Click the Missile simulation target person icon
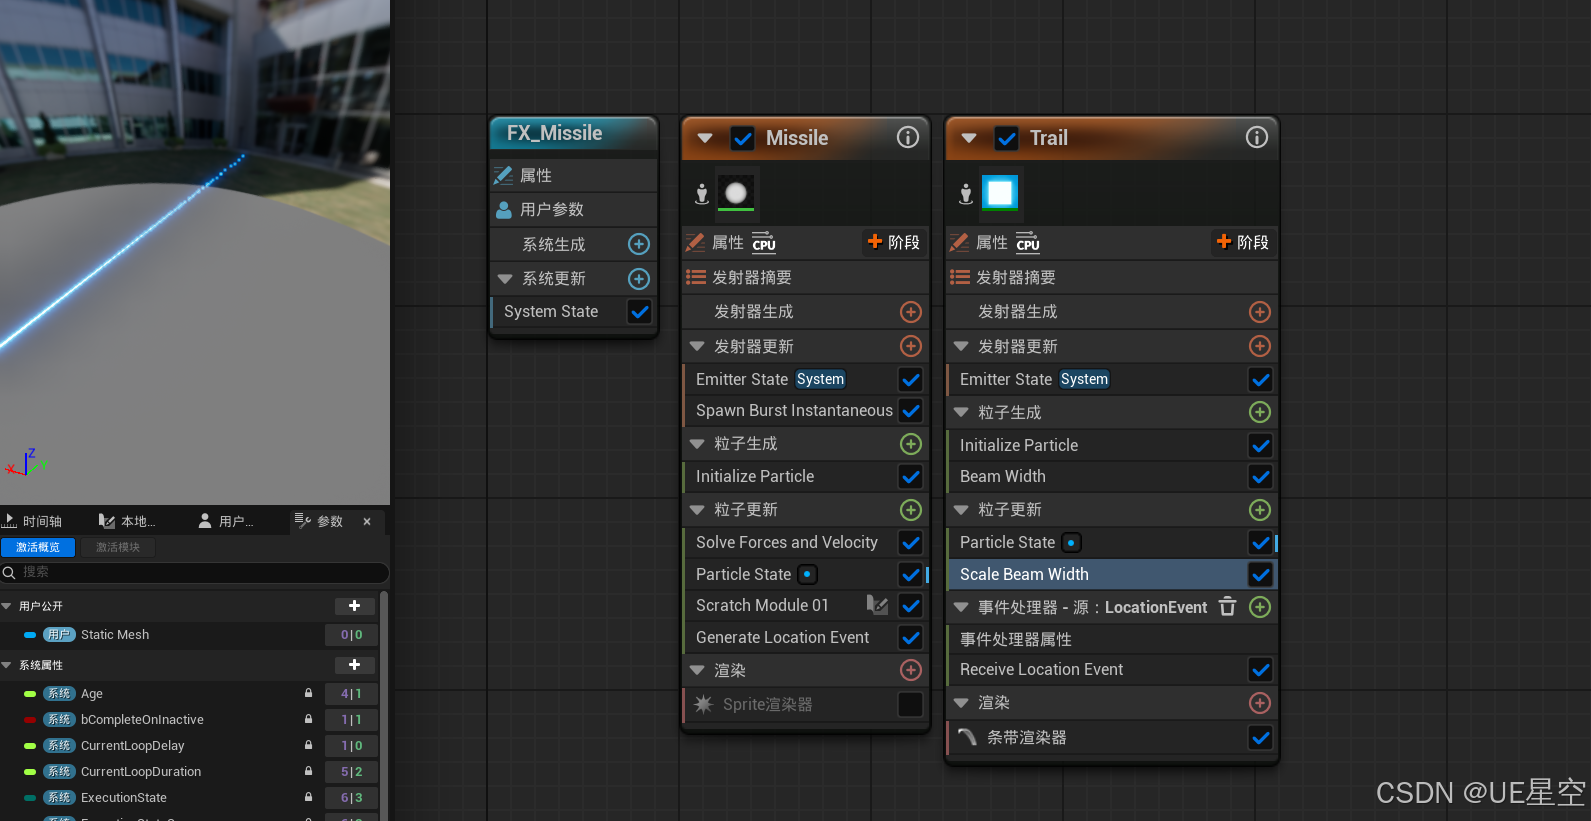 click(702, 194)
